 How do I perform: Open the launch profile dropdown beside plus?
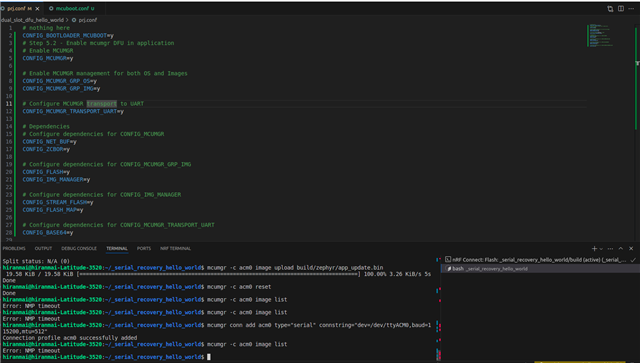(601, 249)
